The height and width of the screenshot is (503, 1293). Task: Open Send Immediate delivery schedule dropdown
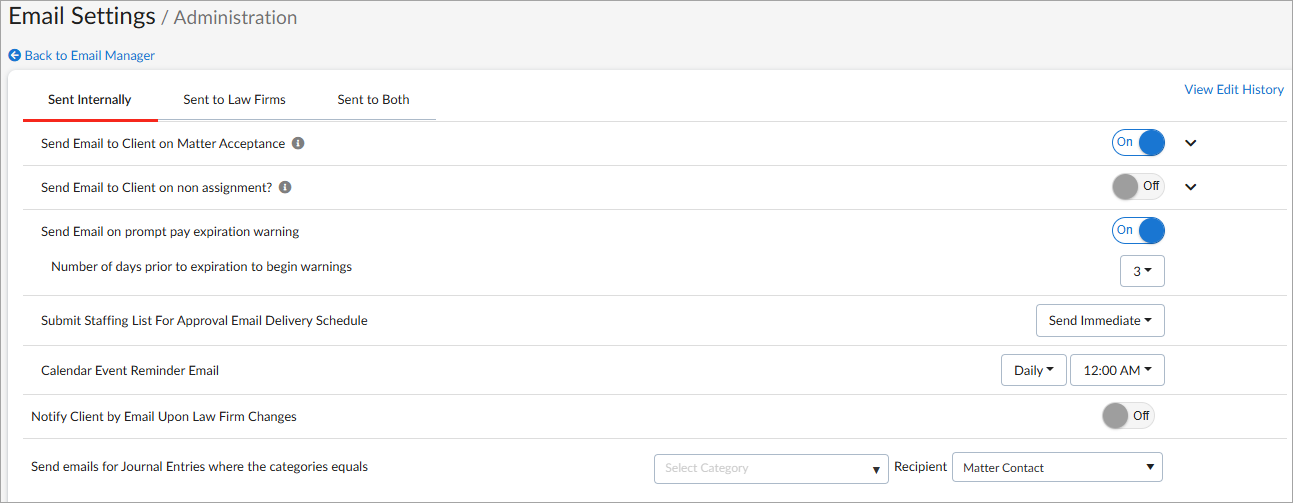[1100, 321]
